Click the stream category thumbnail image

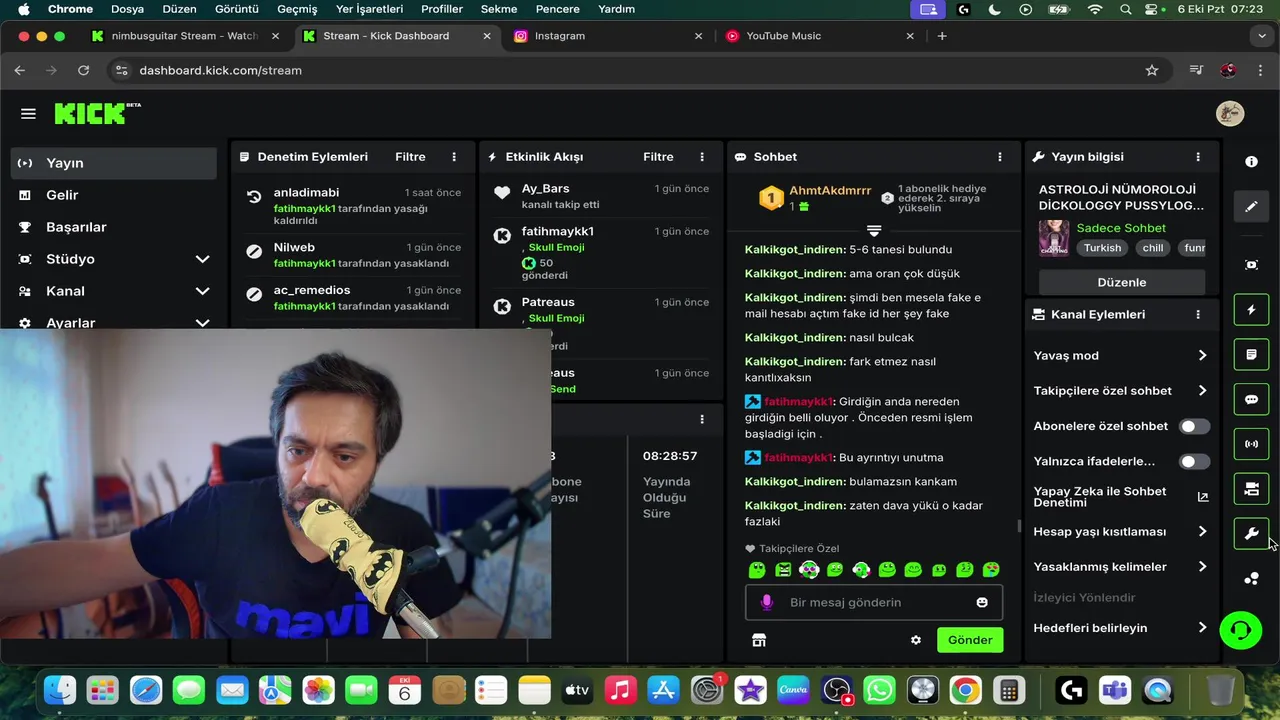(1054, 238)
